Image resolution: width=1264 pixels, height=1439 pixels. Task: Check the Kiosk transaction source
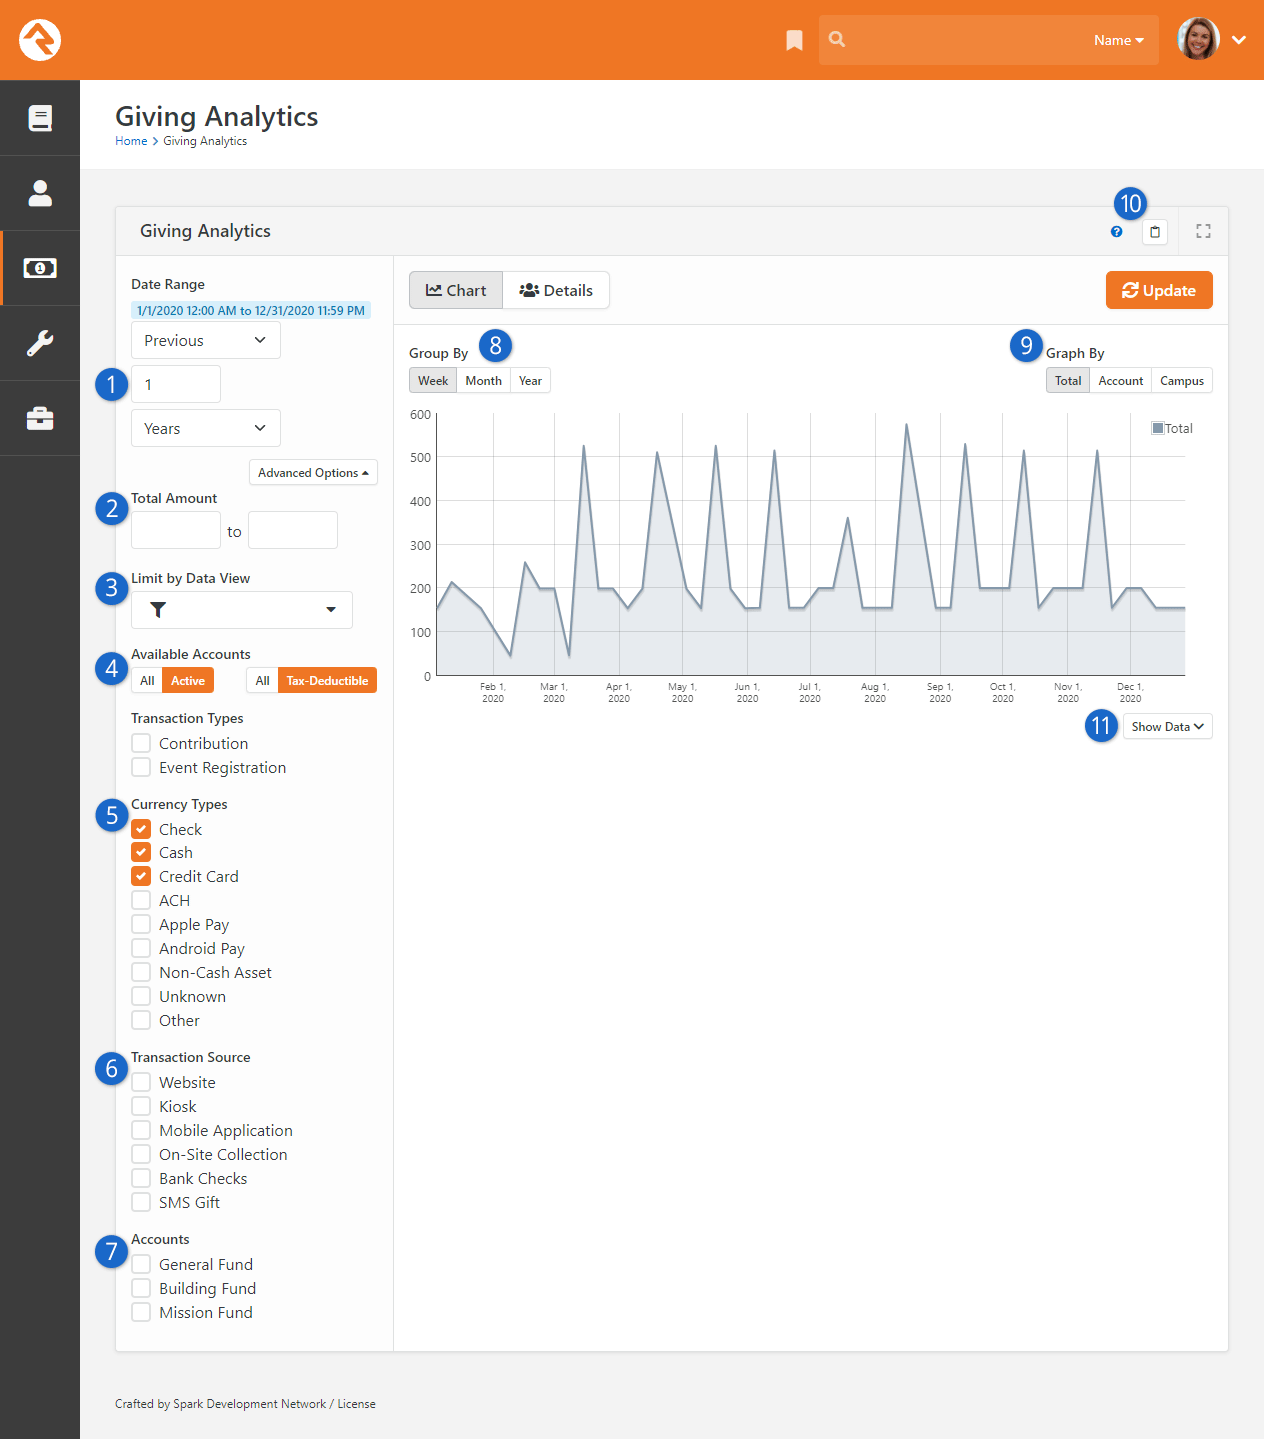point(141,1106)
